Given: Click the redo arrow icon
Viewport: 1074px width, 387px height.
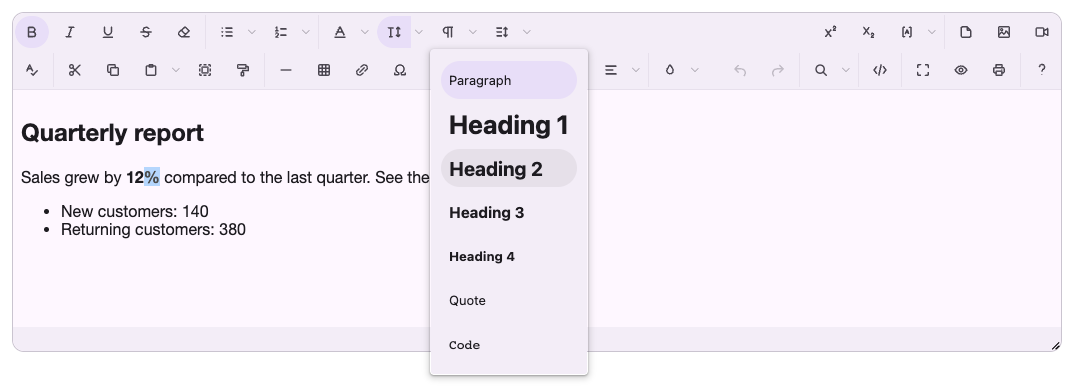Looking at the screenshot, I should tap(777, 70).
